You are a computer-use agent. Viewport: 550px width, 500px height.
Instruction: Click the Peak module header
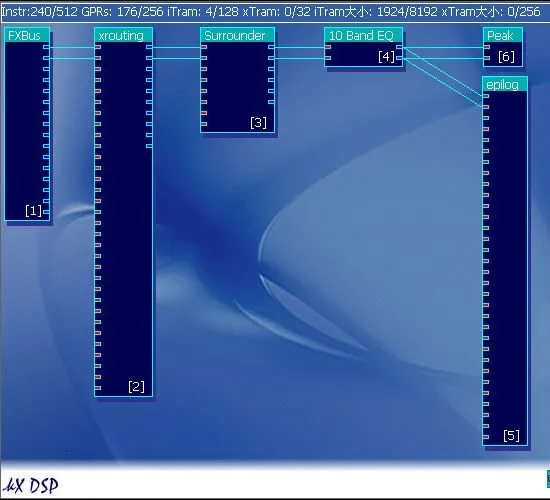[503, 35]
